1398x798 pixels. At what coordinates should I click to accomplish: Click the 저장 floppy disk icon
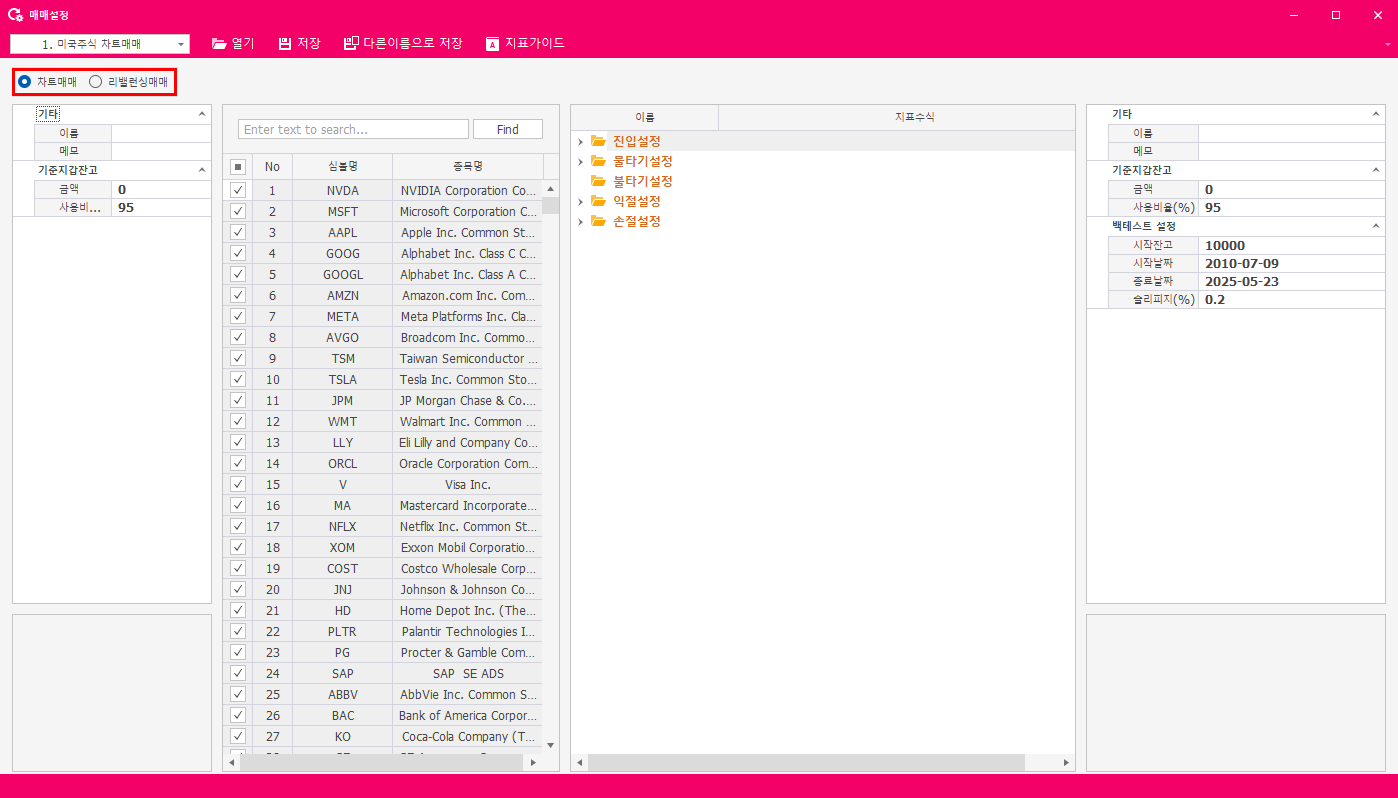tap(285, 44)
